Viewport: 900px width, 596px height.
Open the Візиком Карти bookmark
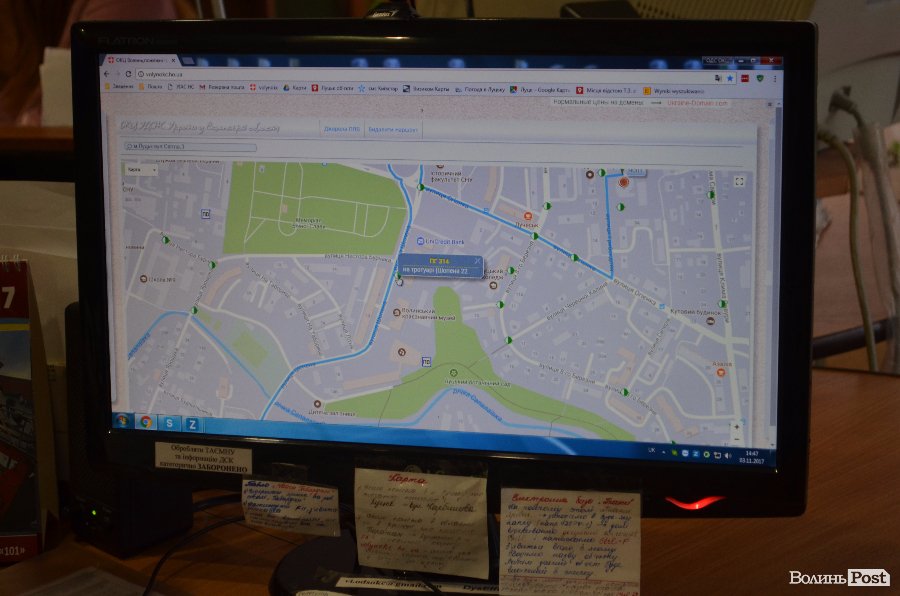coord(428,89)
